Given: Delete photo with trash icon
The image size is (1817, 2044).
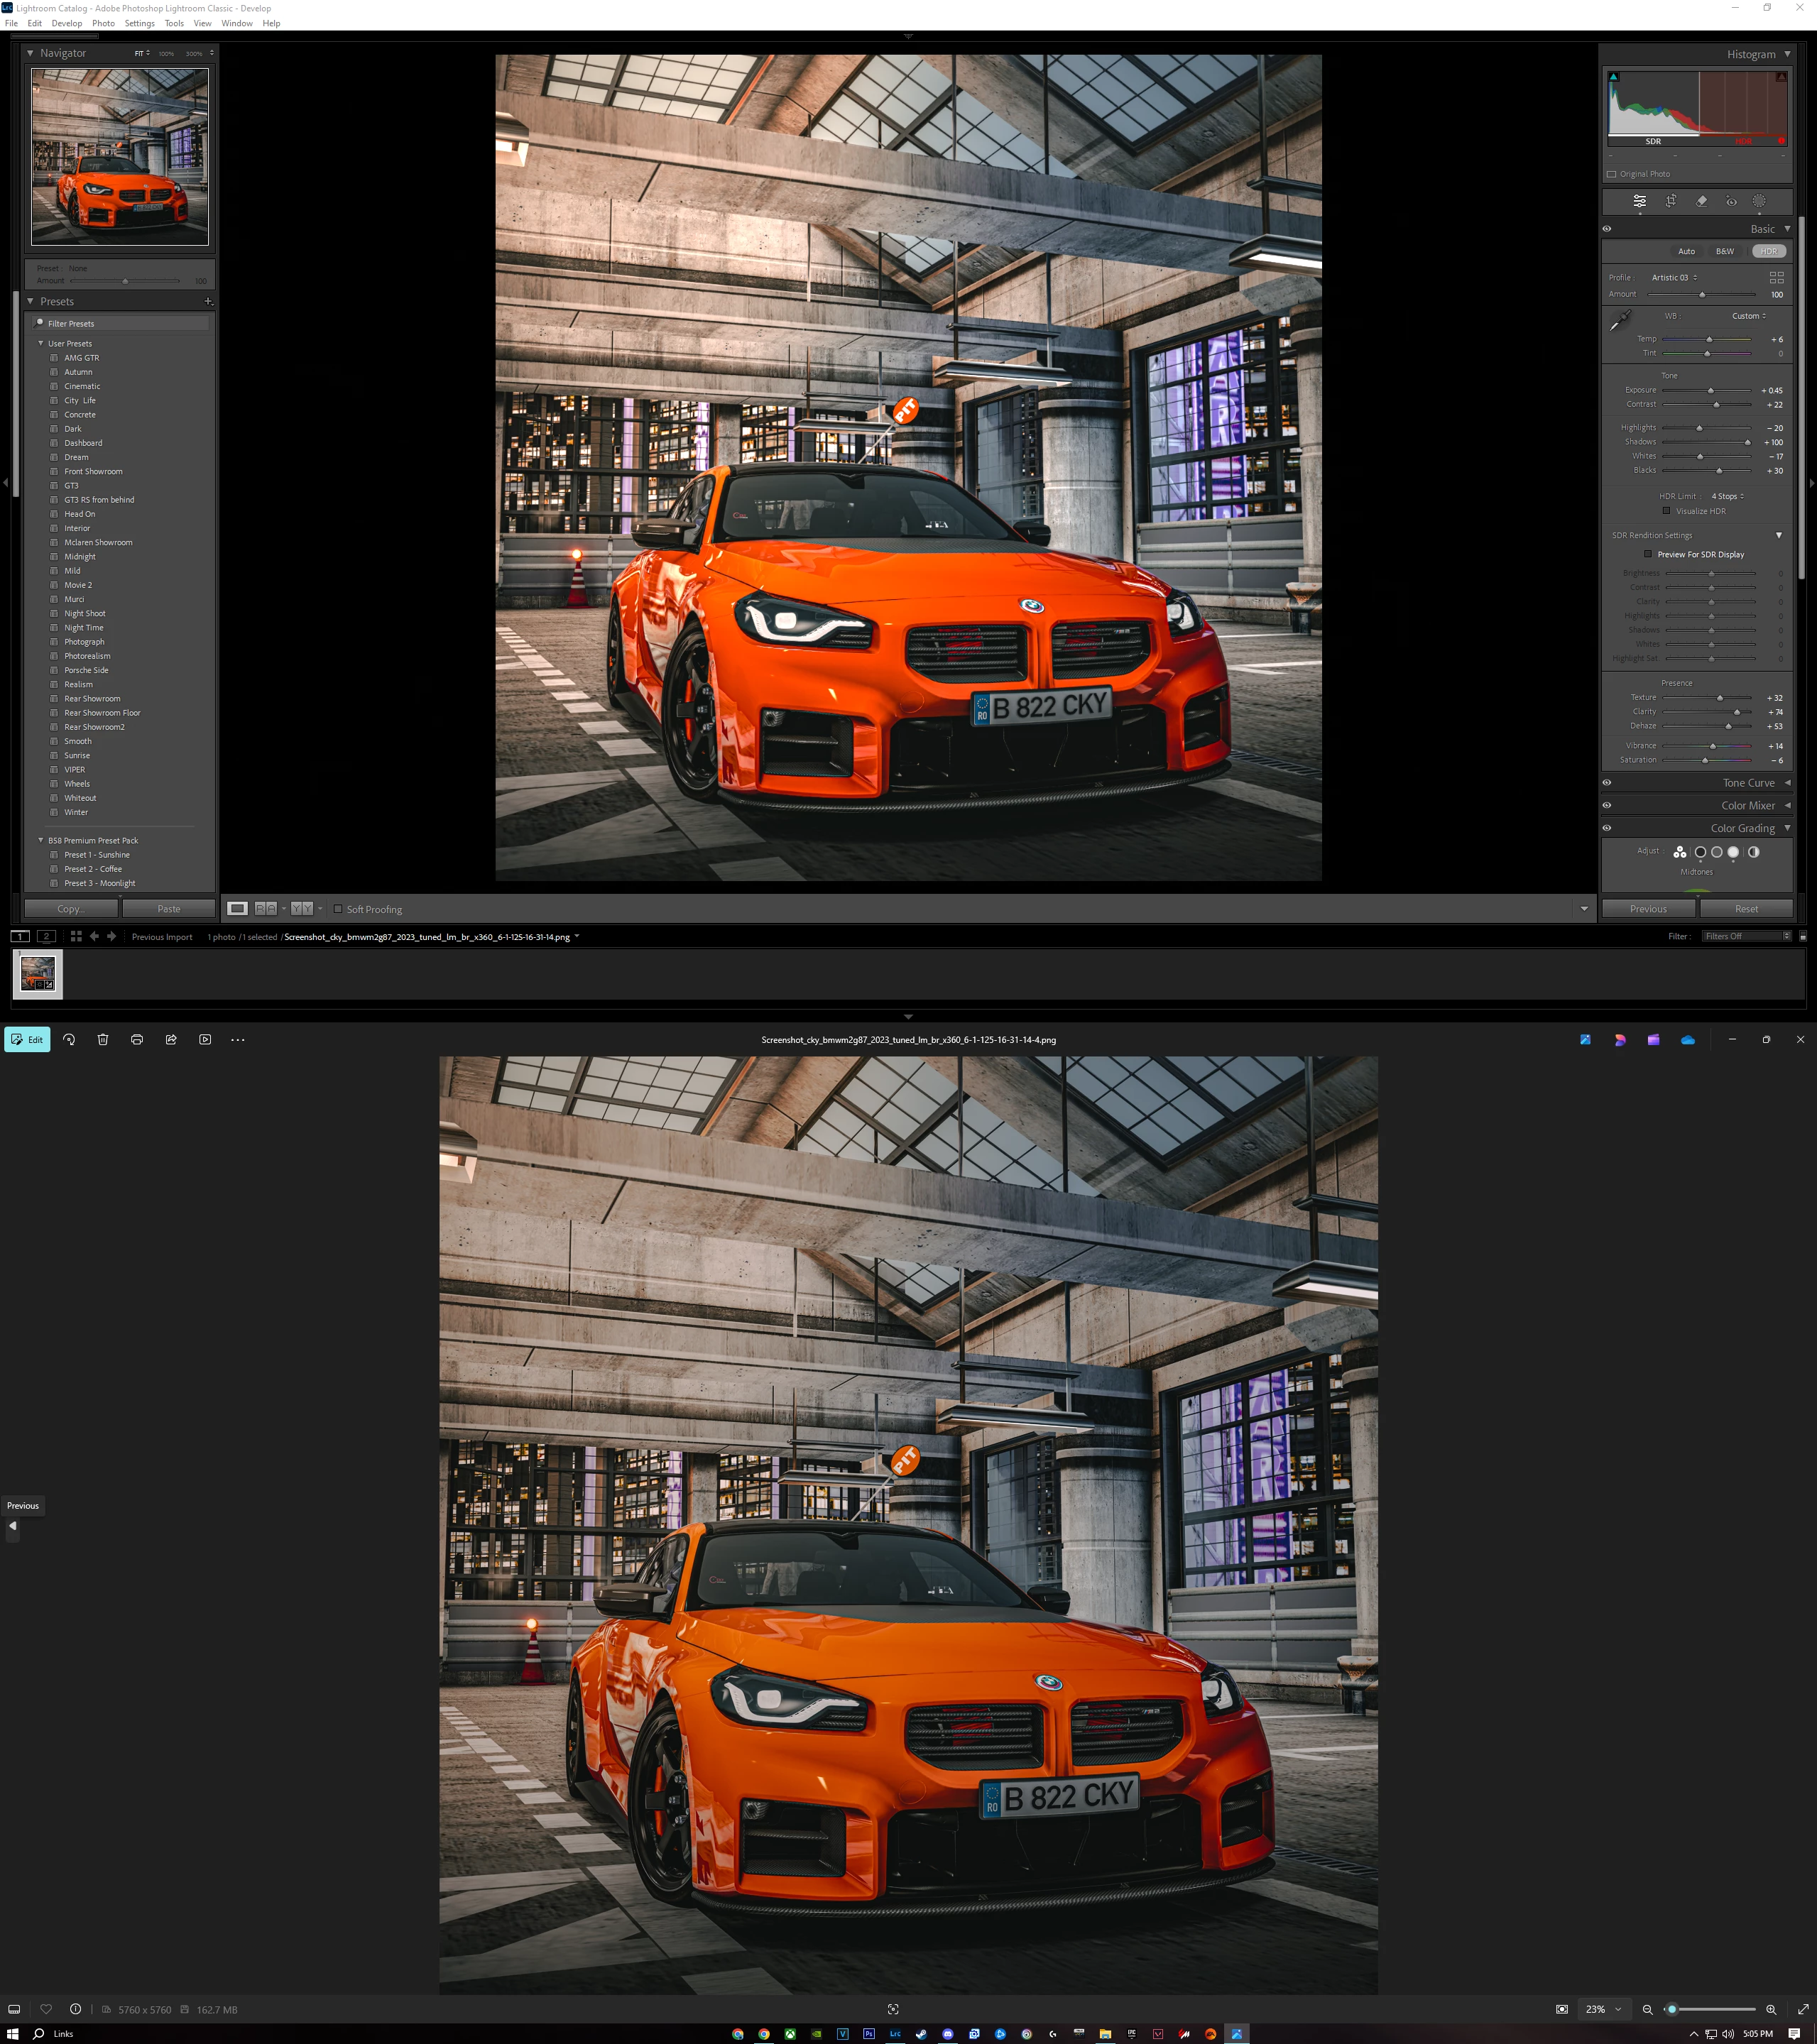Looking at the screenshot, I should click(x=103, y=1040).
